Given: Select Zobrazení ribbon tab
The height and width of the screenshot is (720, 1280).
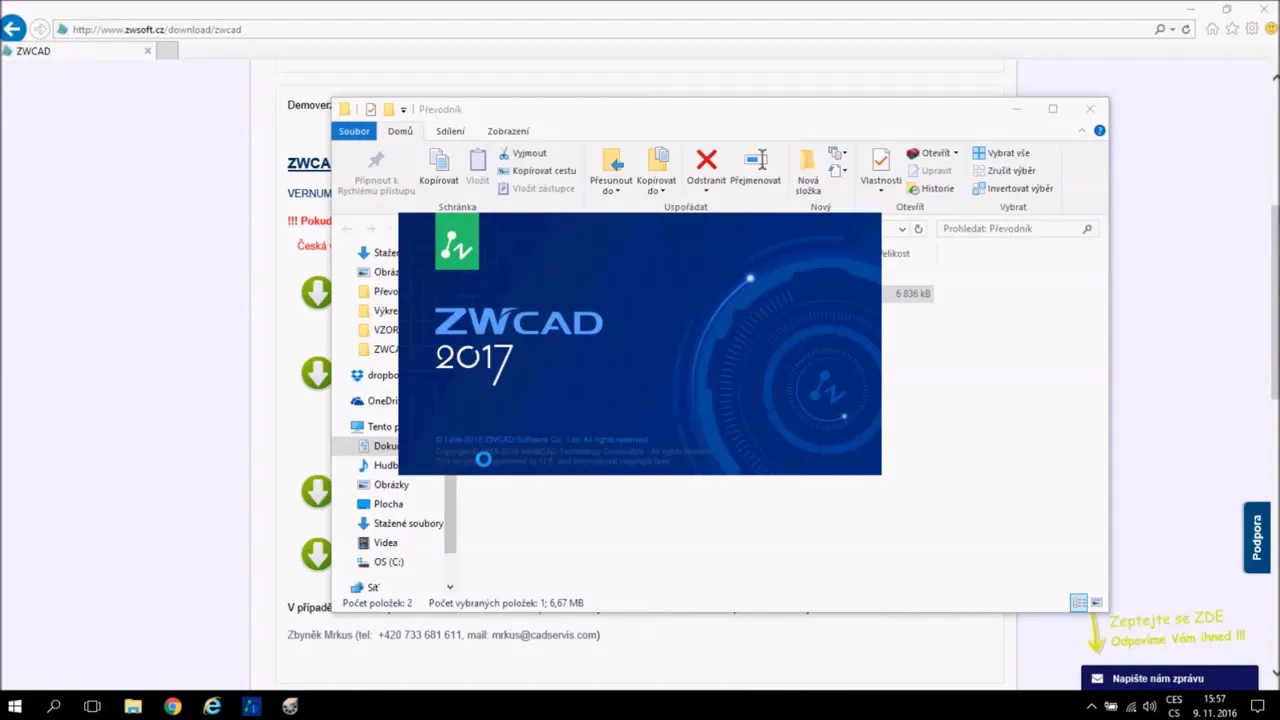Looking at the screenshot, I should point(508,131).
